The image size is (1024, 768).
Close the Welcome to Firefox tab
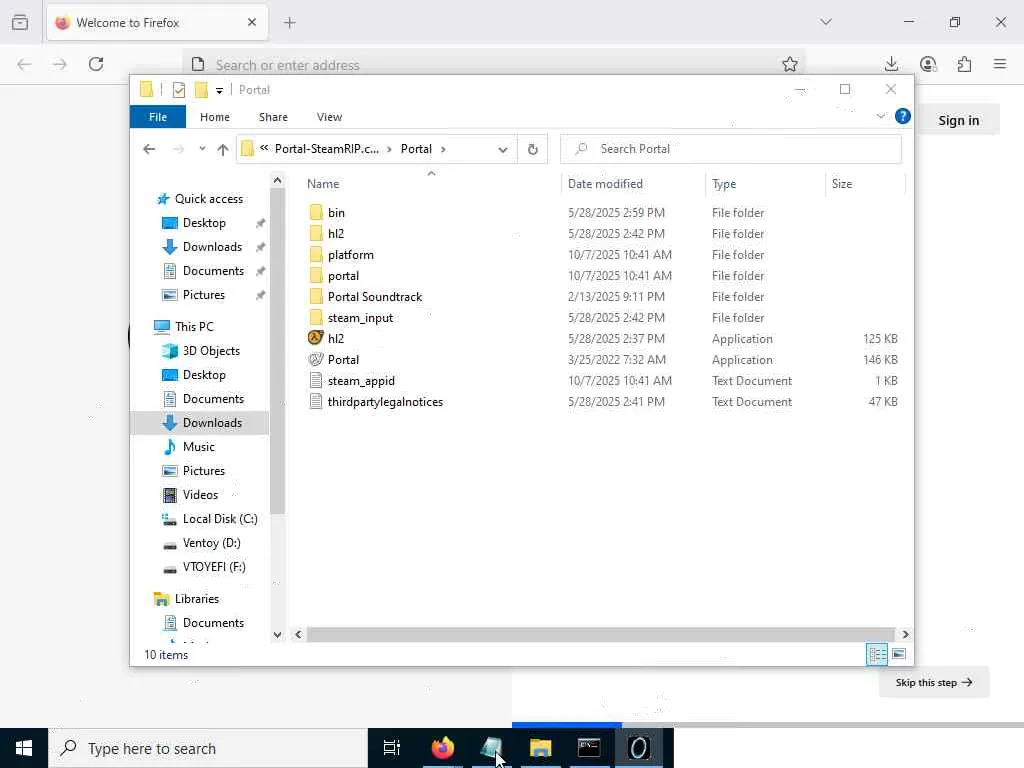point(252,22)
